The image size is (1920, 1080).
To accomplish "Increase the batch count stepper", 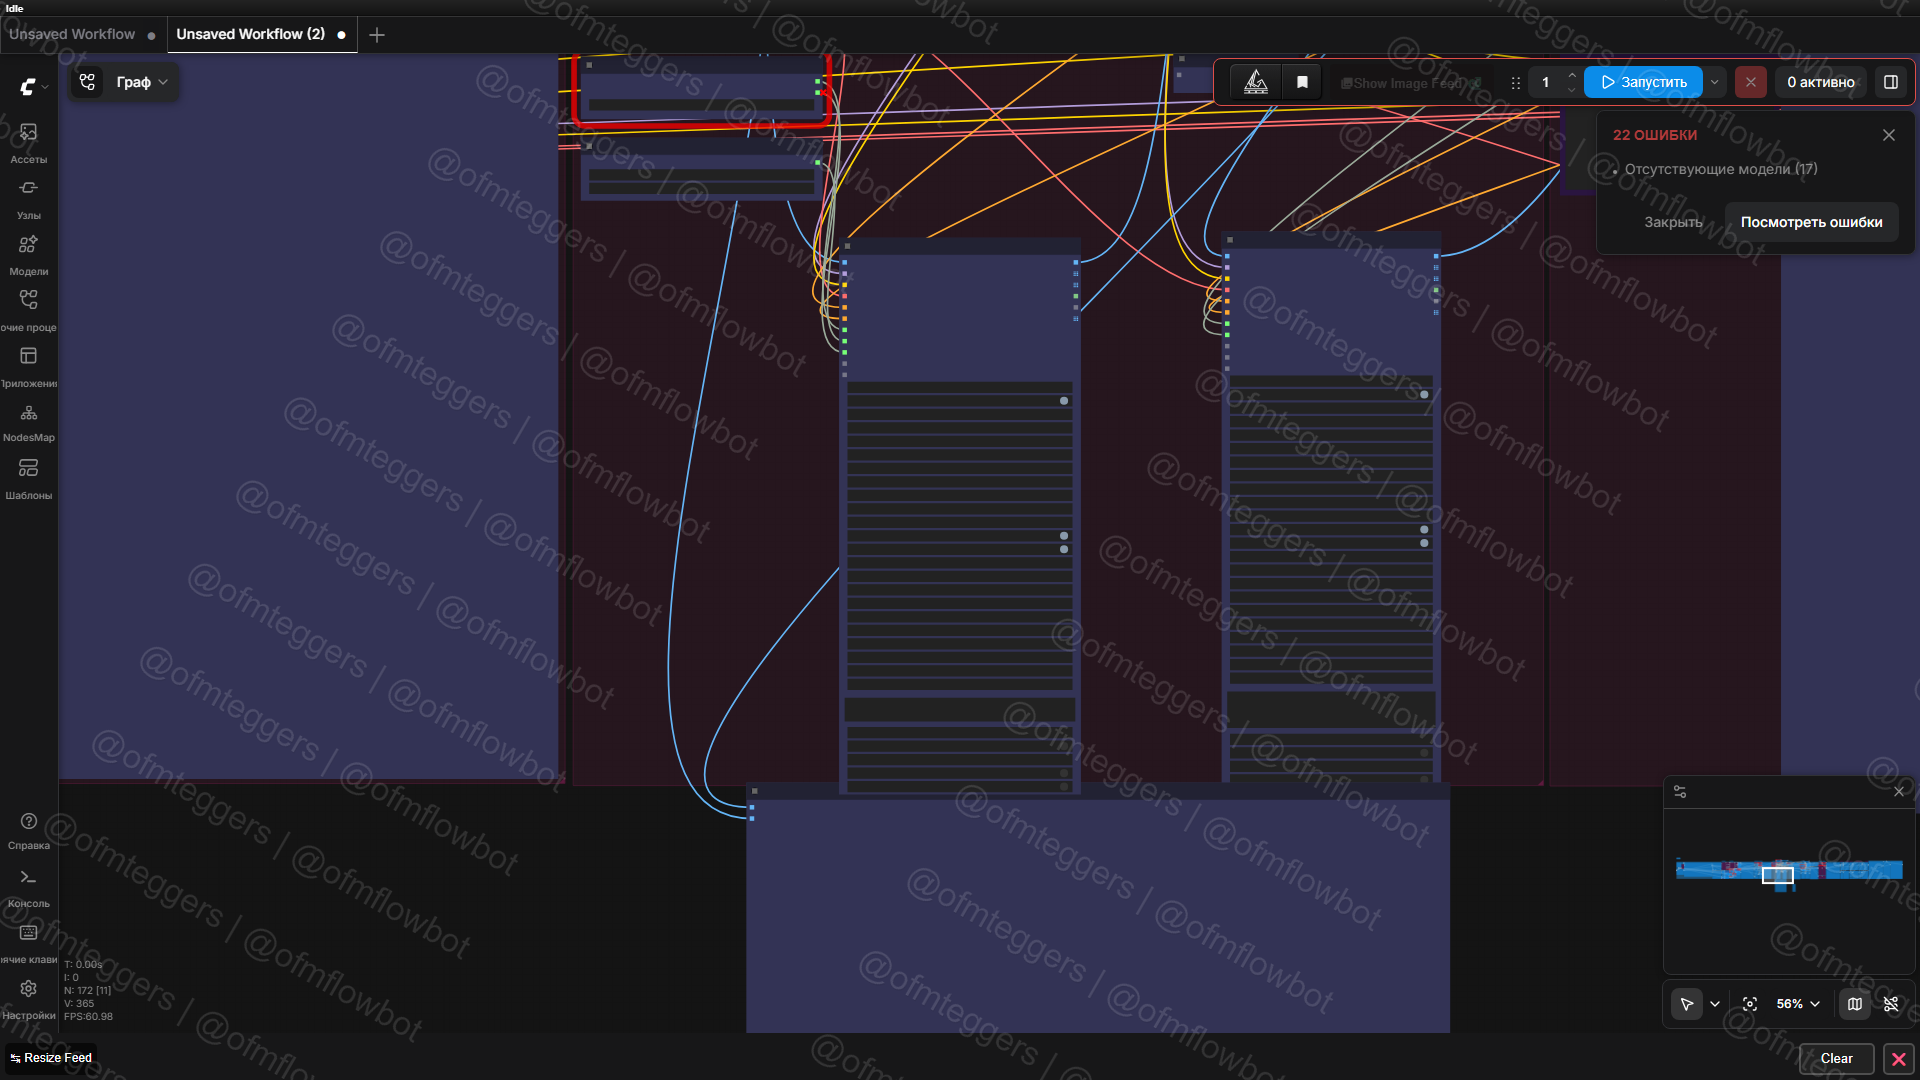I will (1572, 75).
